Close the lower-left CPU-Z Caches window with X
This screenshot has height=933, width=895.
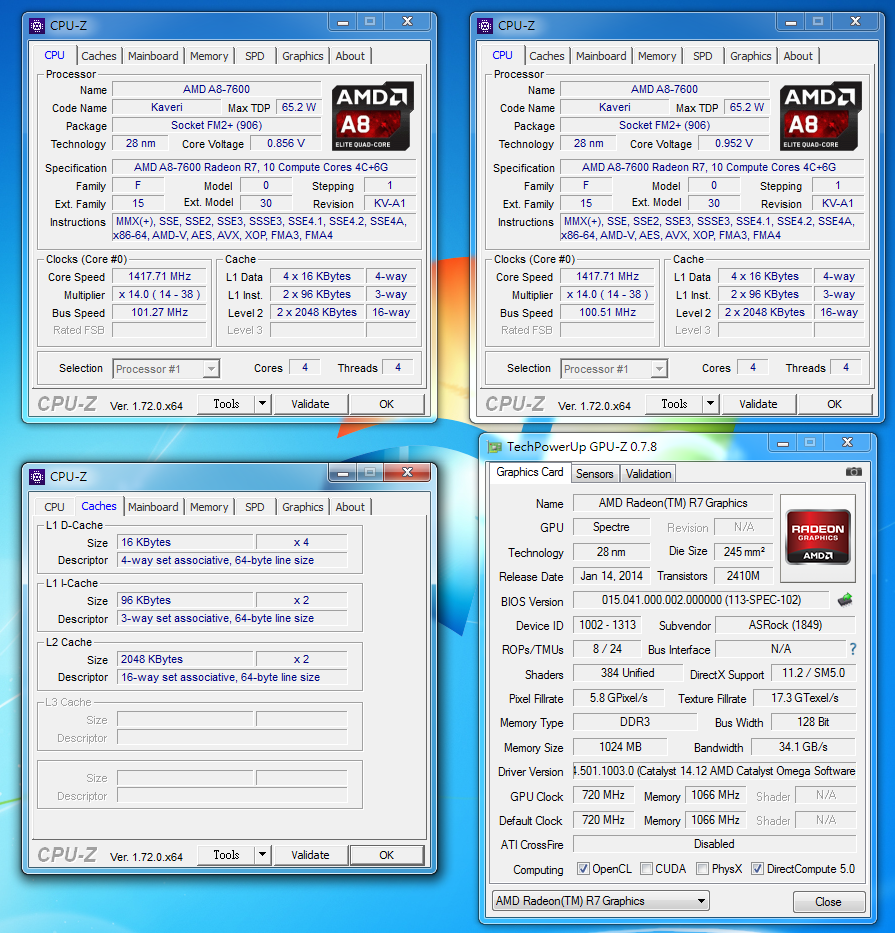[x=407, y=472]
